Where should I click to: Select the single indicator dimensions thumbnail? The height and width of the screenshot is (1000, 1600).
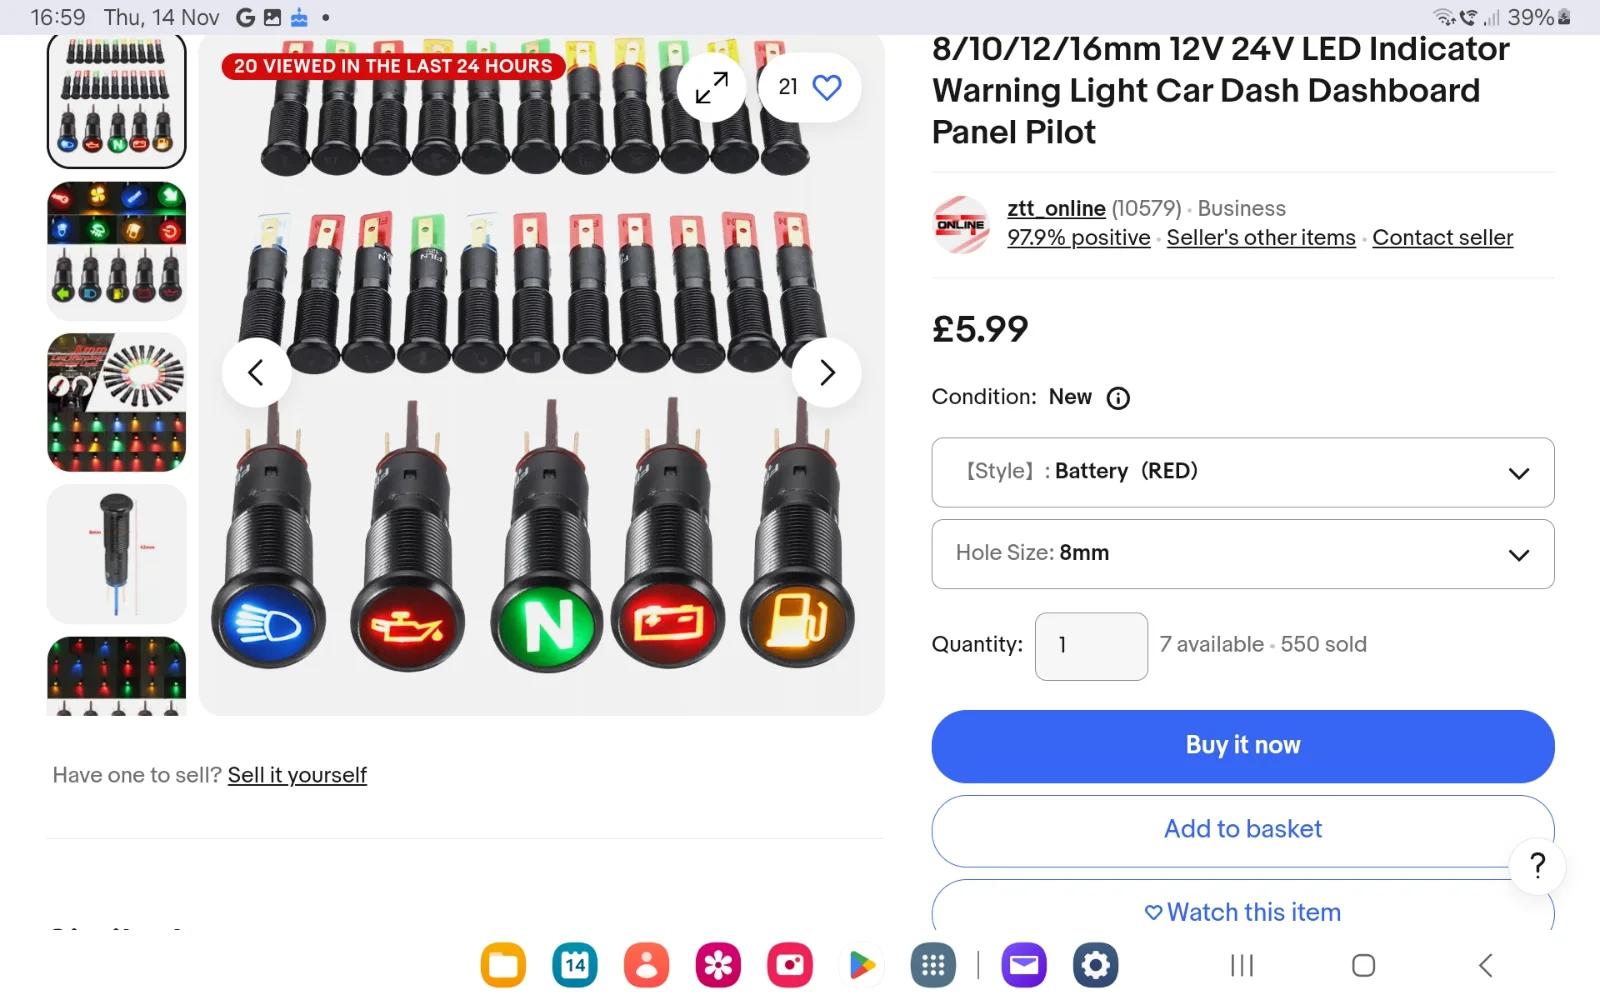click(x=117, y=554)
